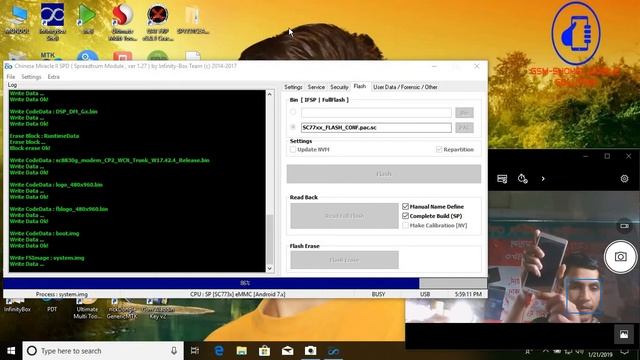Open the Settings menu
Viewport: 640px width, 360px height.
tap(31, 77)
